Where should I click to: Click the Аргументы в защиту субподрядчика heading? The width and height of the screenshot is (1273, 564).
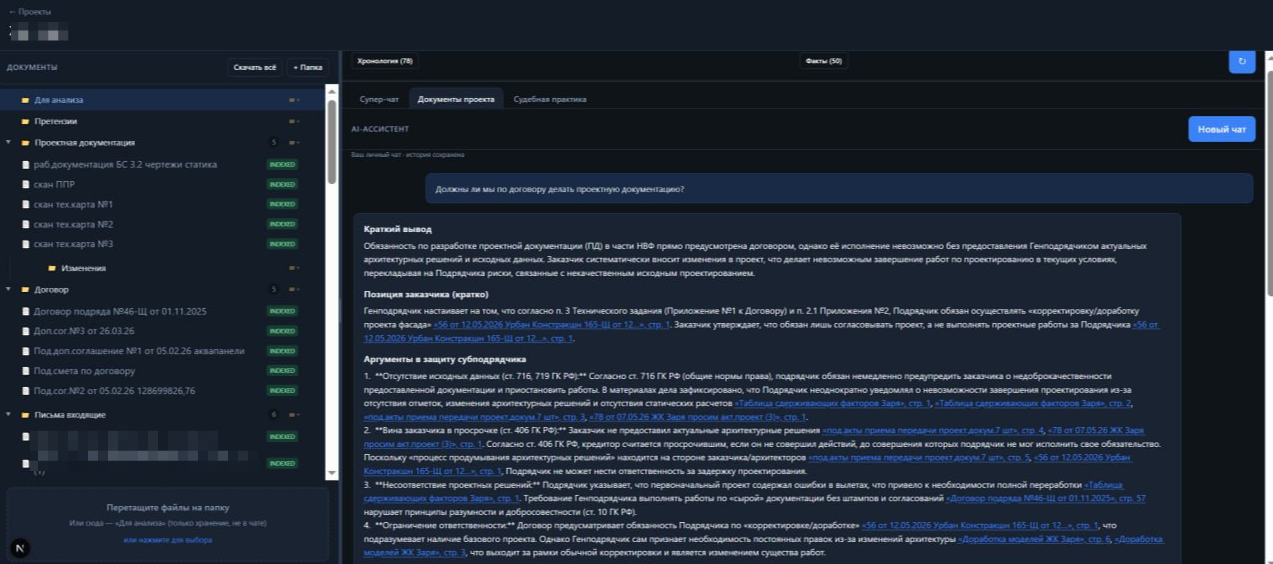pyautogui.click(x=445, y=358)
